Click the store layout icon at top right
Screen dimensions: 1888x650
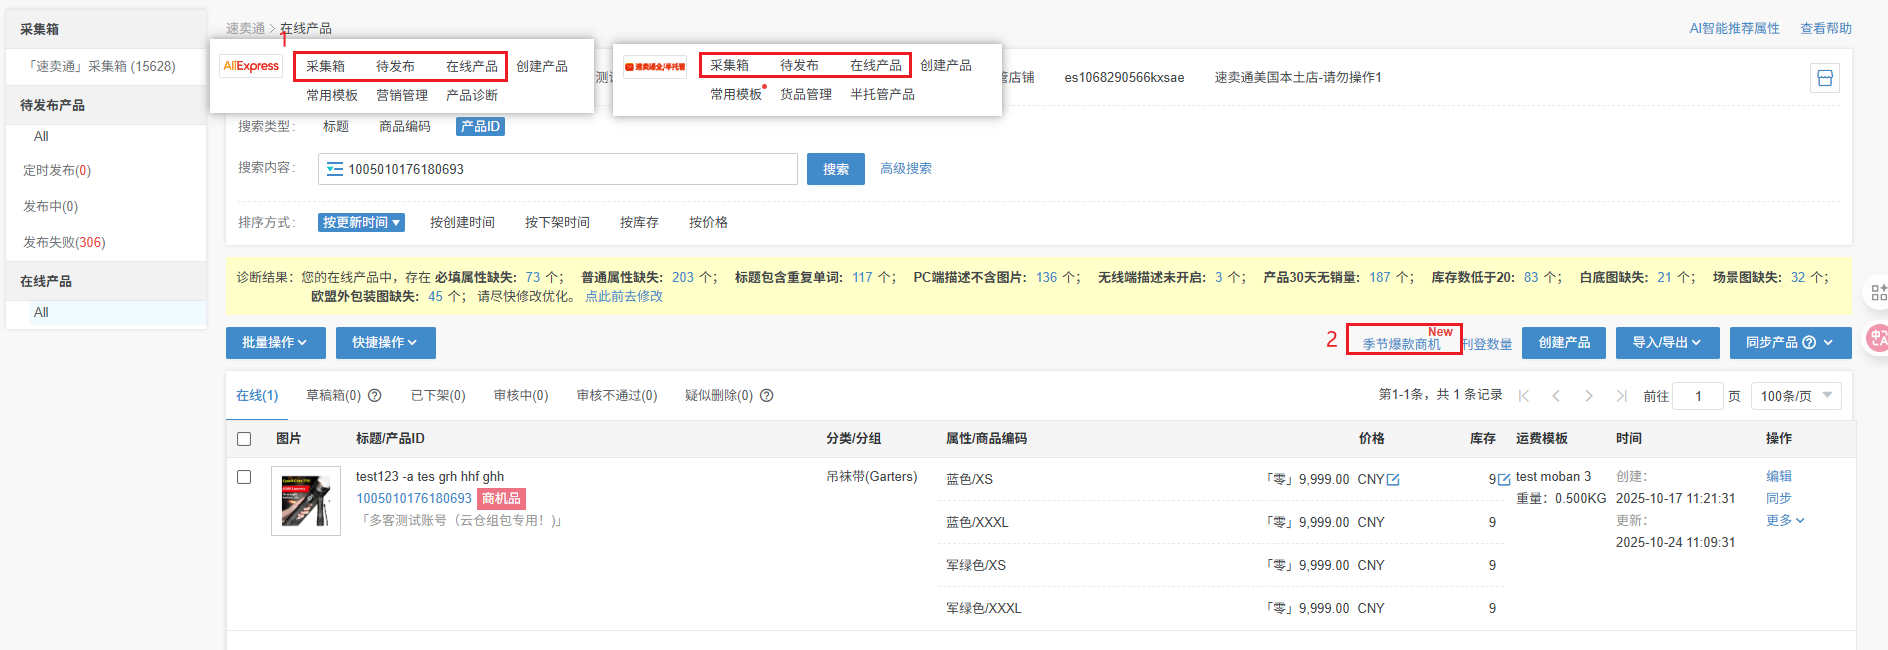[x=1825, y=78]
